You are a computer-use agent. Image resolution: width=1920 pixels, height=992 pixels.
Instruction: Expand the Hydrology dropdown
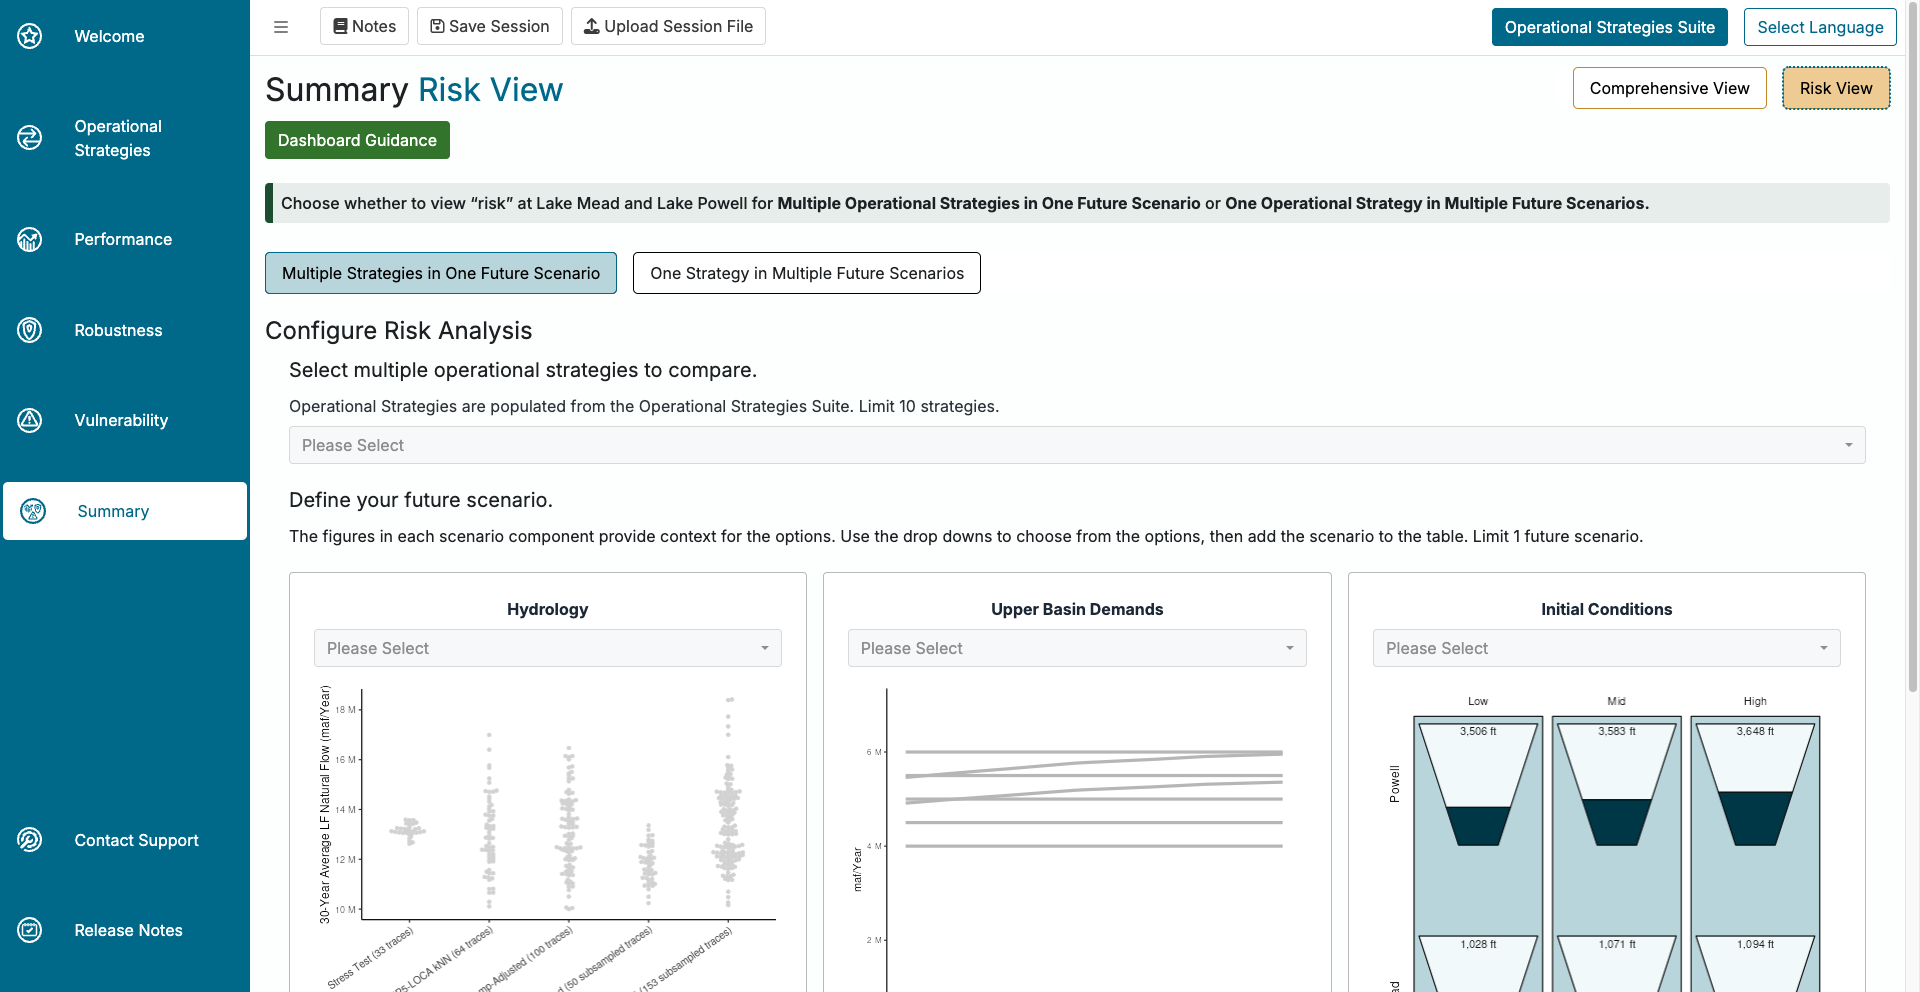[x=548, y=648]
